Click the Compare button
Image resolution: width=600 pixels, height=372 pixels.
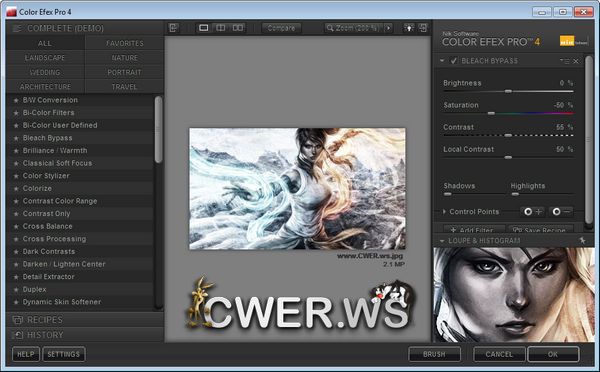281,28
